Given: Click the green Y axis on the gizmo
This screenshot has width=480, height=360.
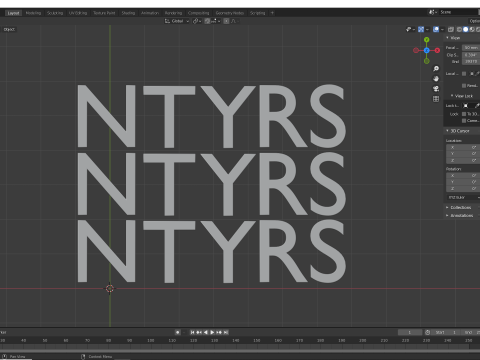Looking at the screenshot, I should click(x=427, y=40).
